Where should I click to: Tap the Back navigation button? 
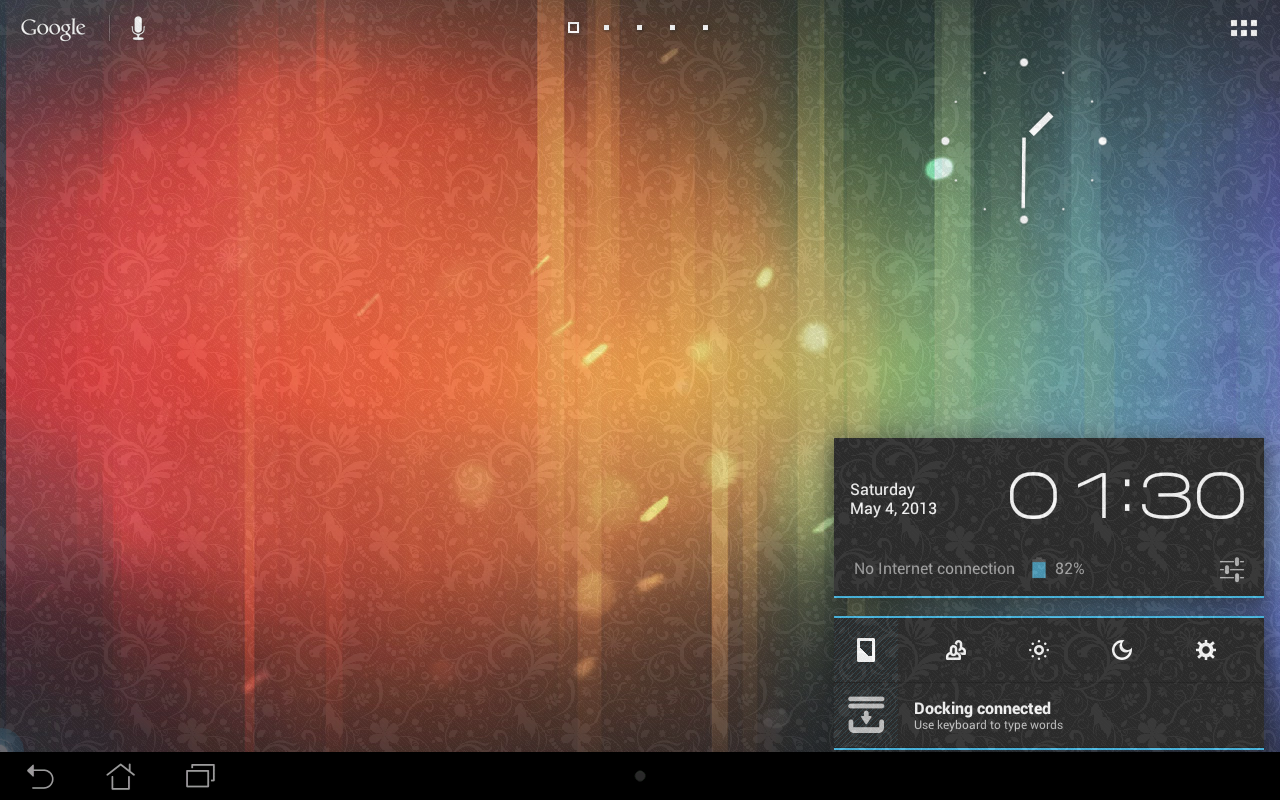(x=40, y=776)
